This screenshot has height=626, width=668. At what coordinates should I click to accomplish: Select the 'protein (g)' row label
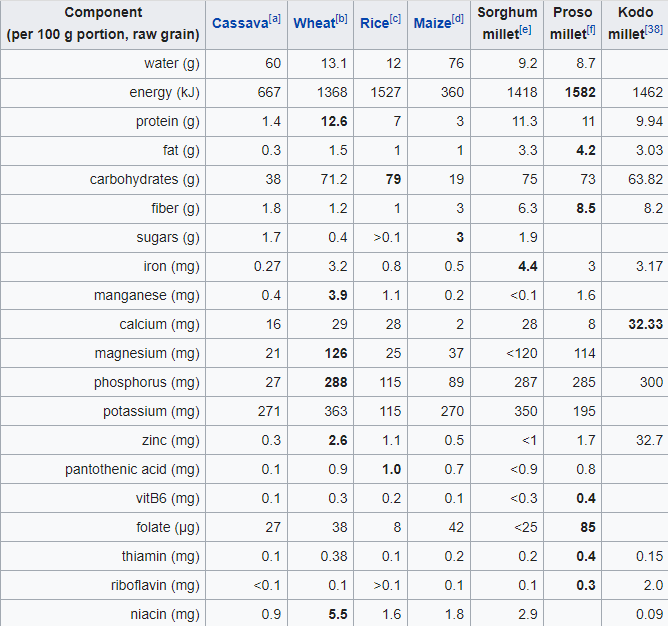pyautogui.click(x=167, y=121)
